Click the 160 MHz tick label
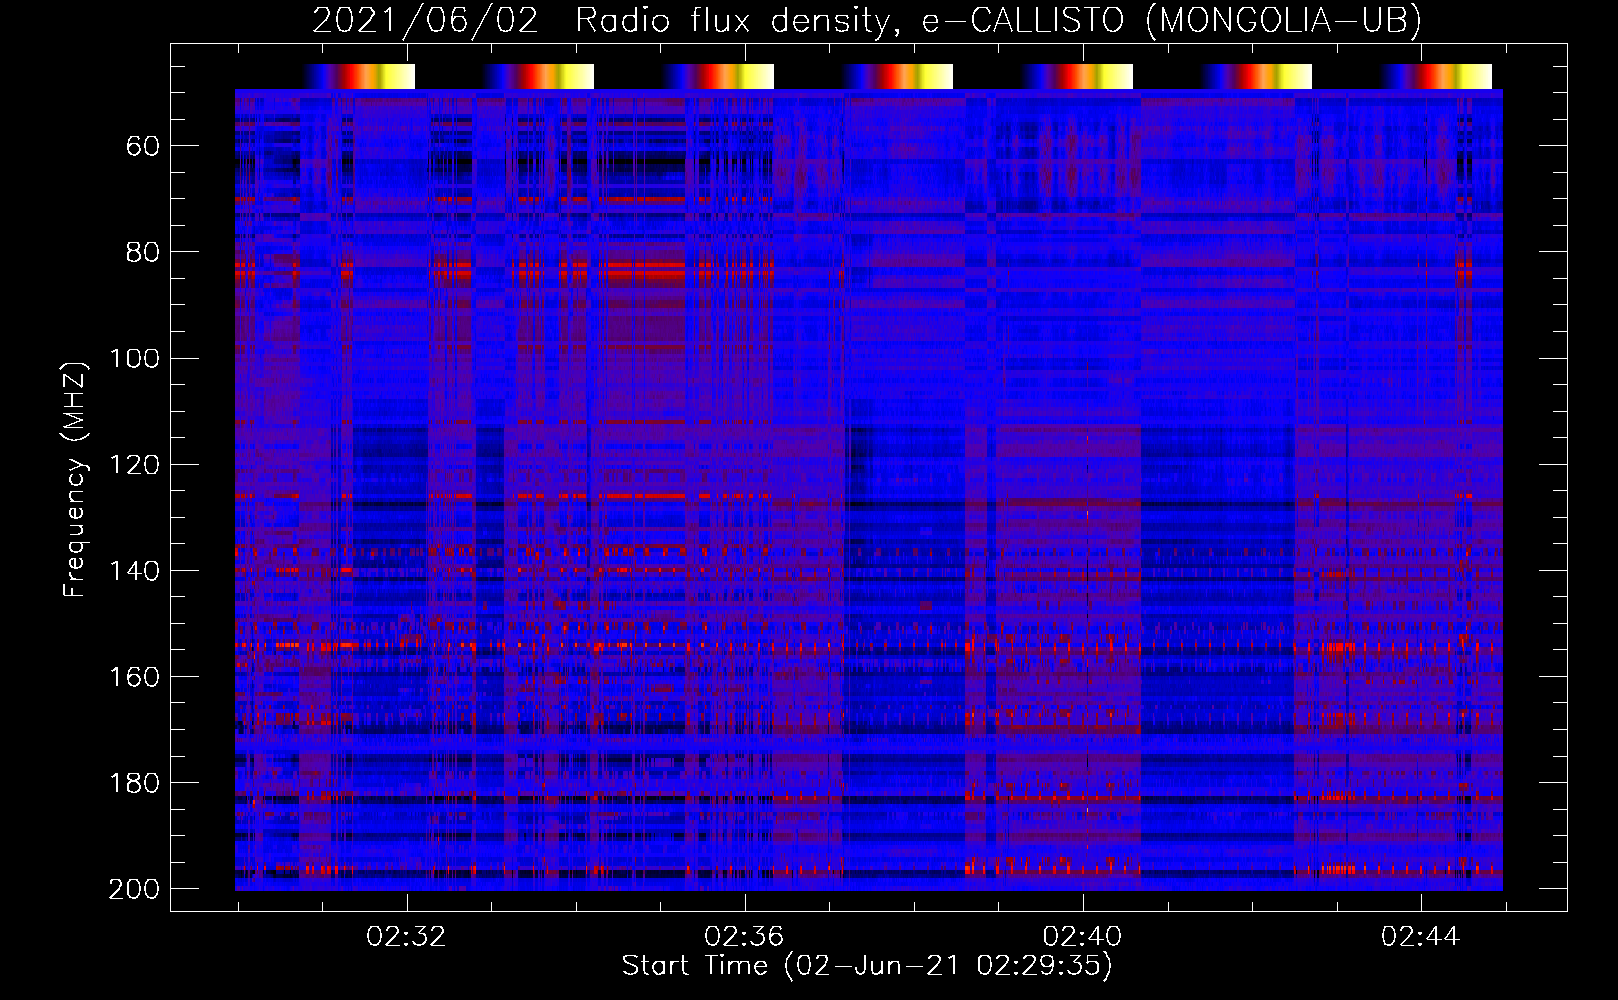This screenshot has height=1000, width=1618. coord(134,677)
